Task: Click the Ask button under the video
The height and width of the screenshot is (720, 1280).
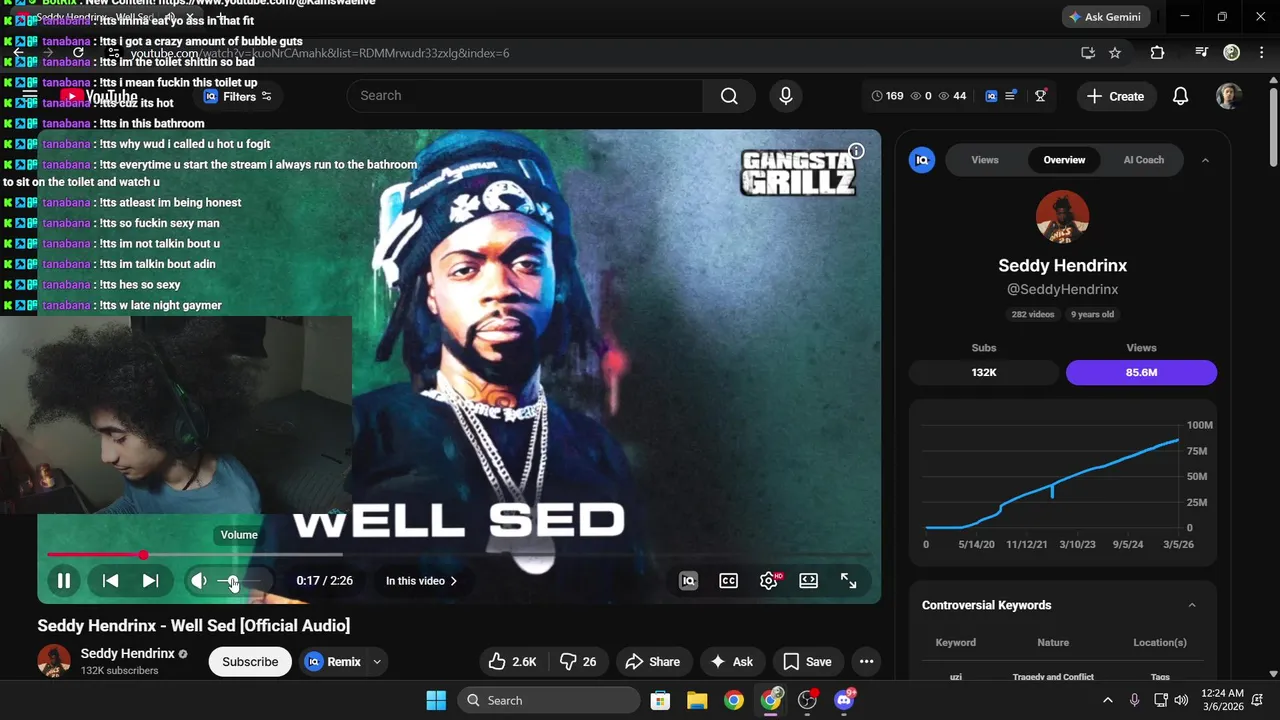Action: click(731, 662)
